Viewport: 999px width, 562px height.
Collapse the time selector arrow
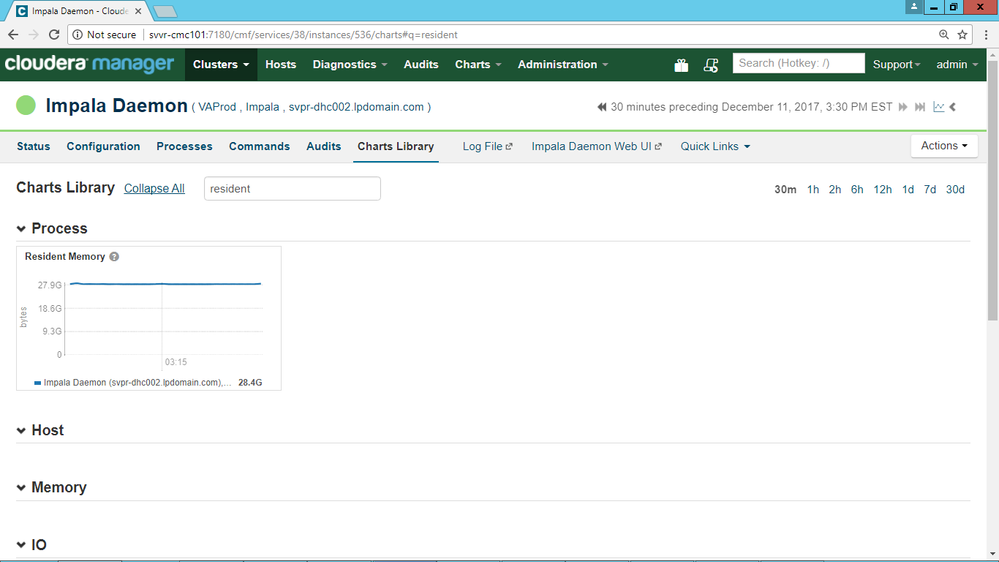pos(953,107)
